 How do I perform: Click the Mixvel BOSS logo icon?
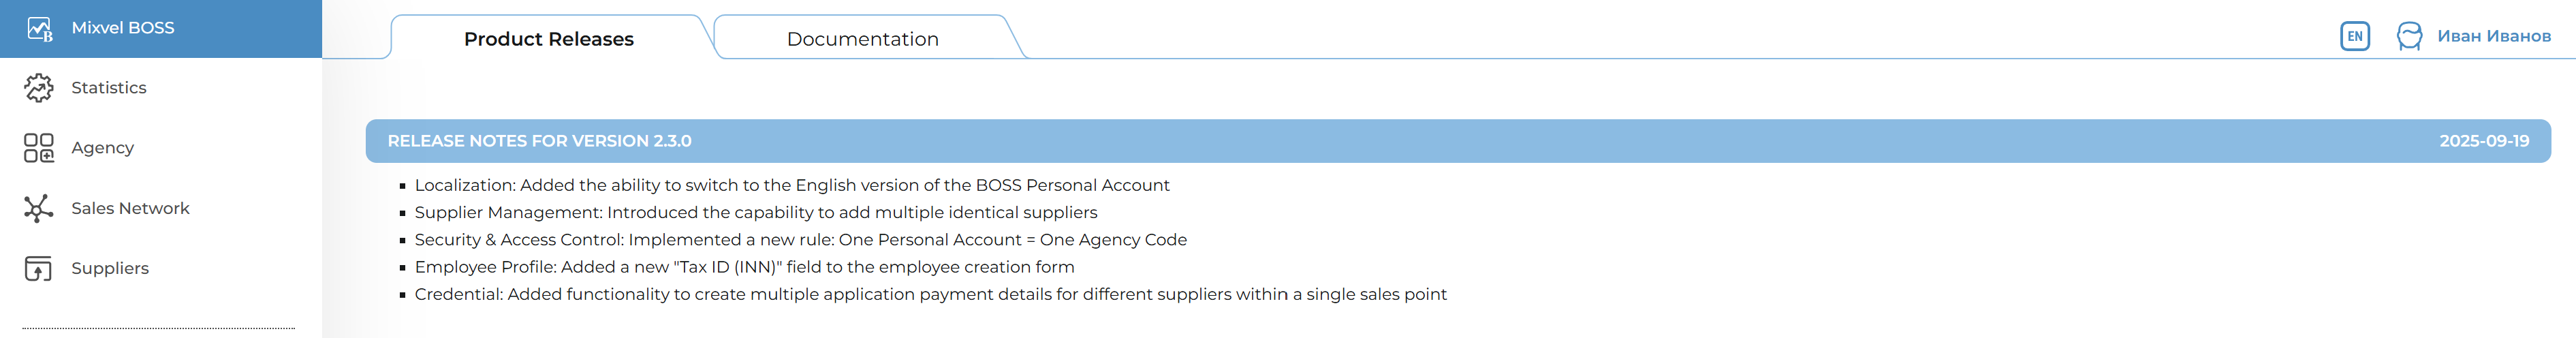coord(39,29)
